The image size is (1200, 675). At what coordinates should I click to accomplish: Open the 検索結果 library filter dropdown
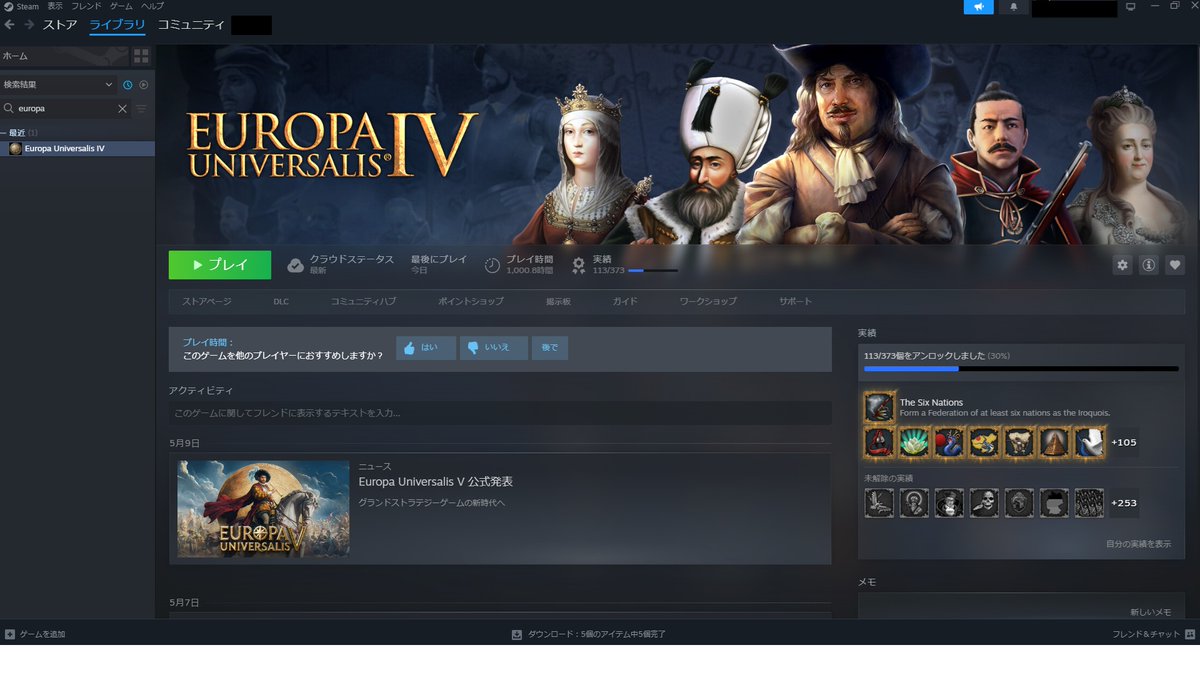pos(59,85)
